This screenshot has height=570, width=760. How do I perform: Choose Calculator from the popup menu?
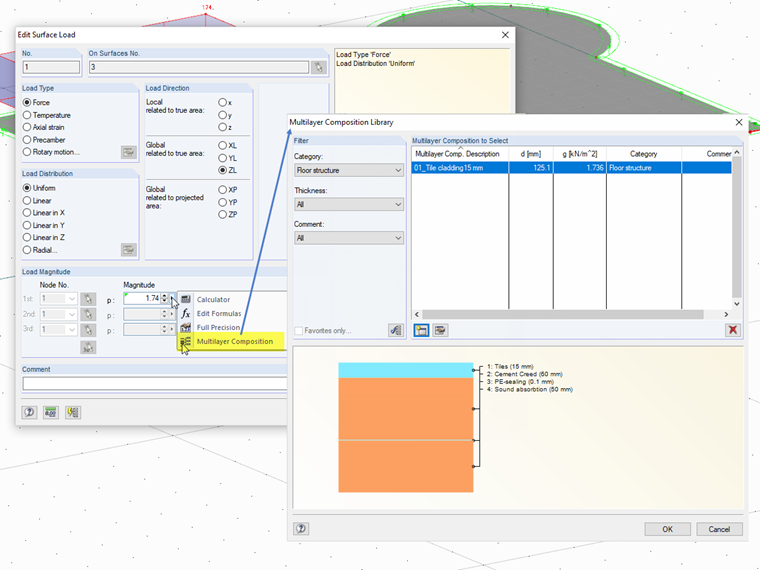click(x=213, y=300)
